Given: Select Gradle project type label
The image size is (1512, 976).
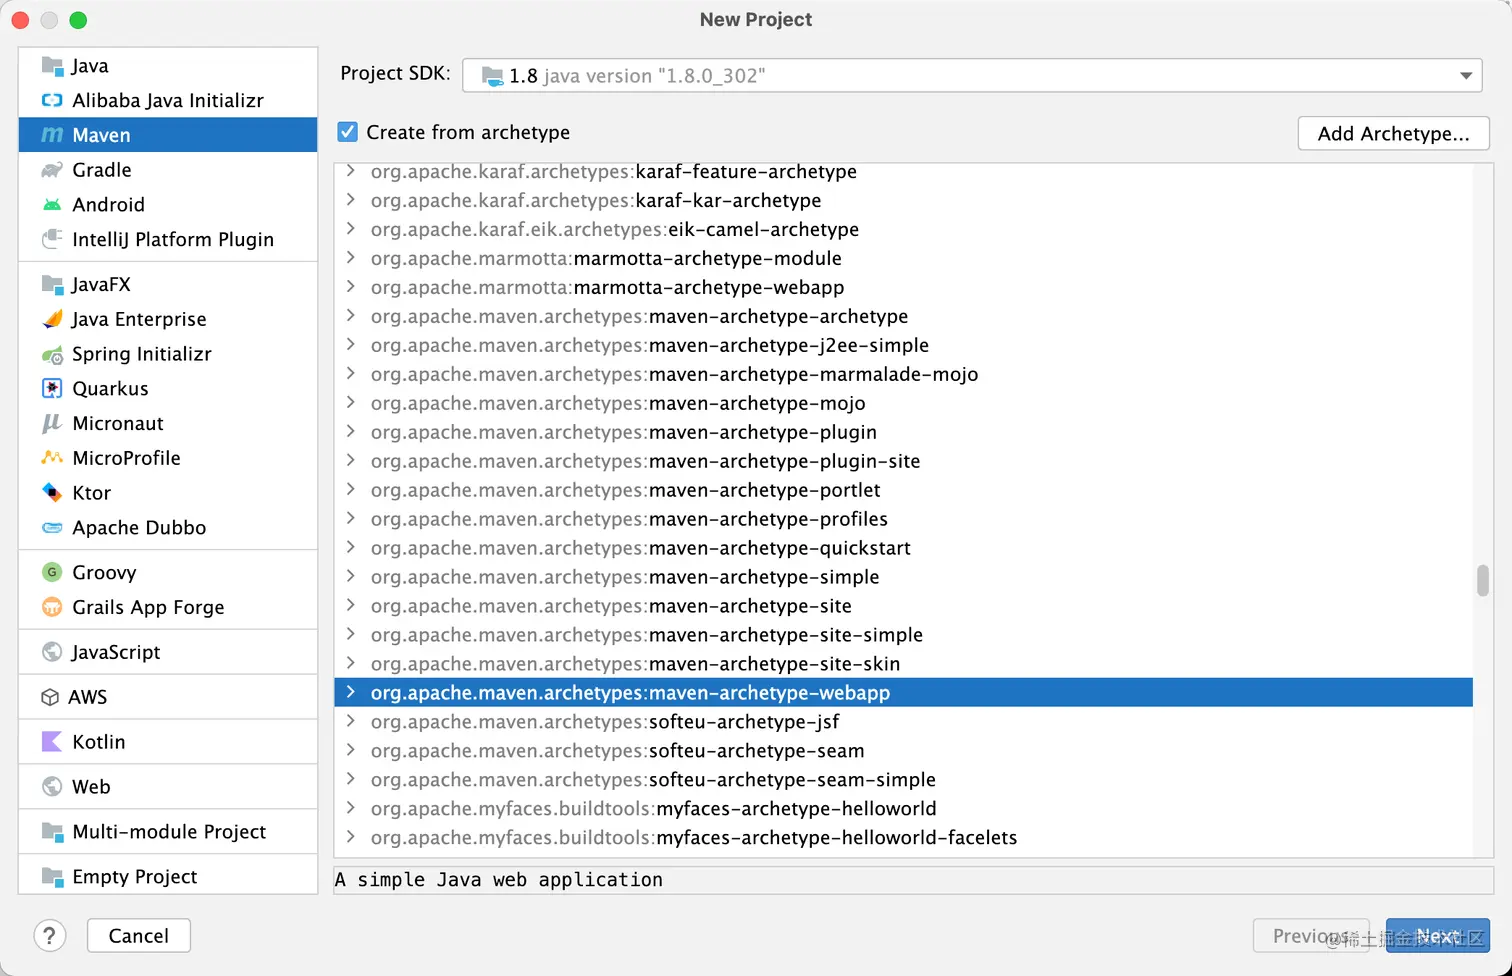Looking at the screenshot, I should (102, 170).
